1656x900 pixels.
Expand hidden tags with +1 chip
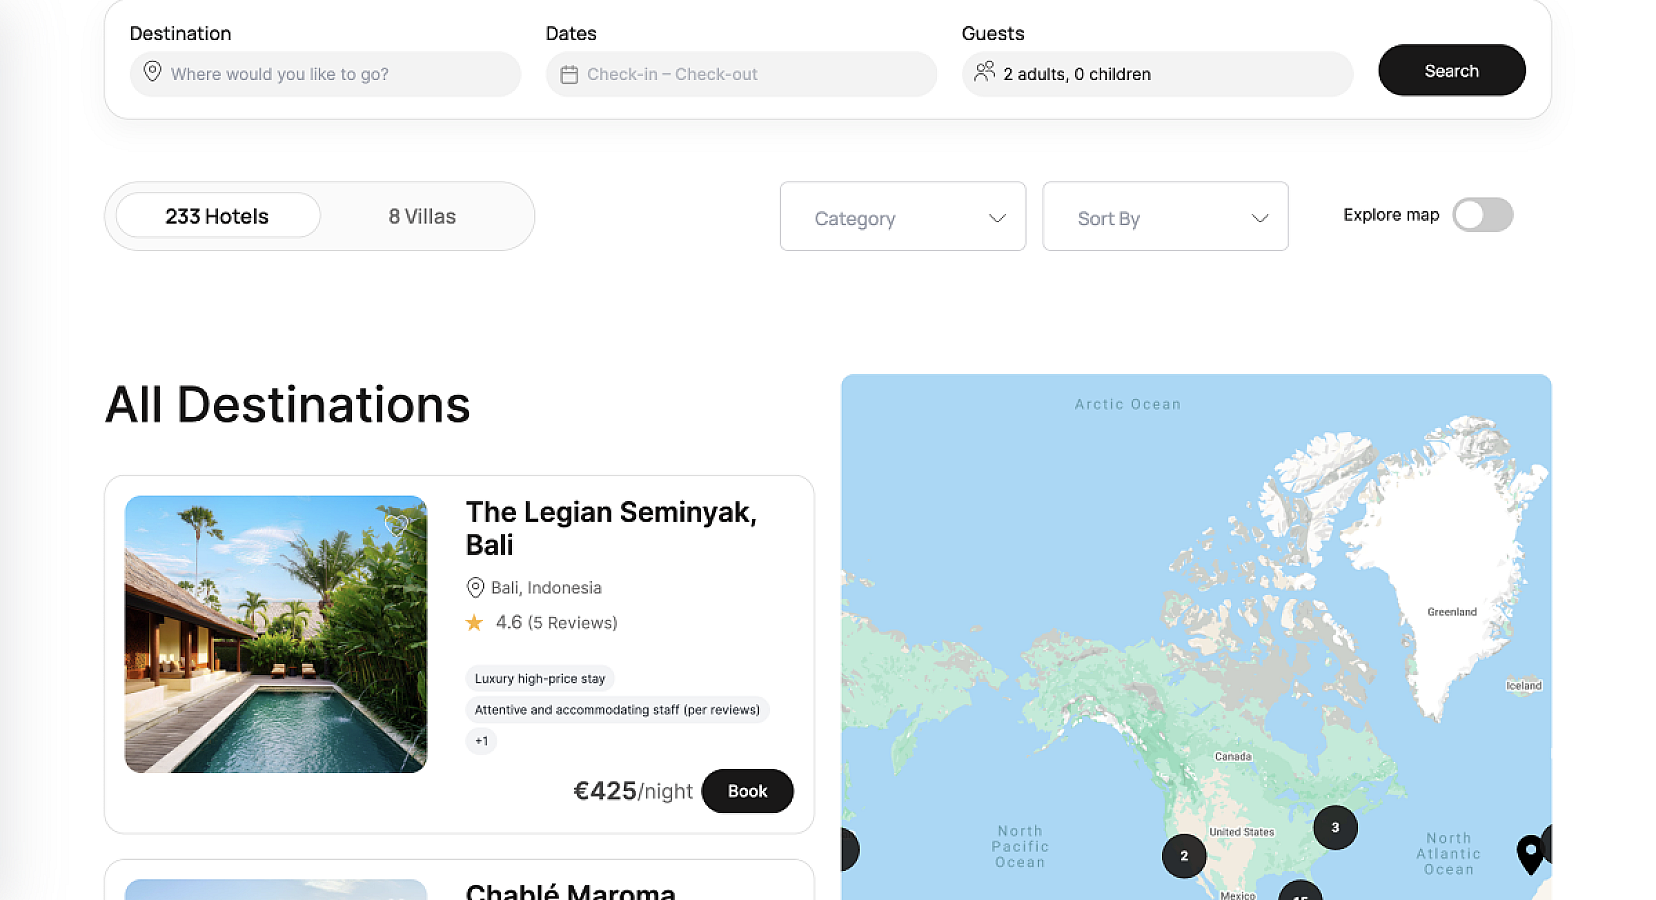[482, 741]
